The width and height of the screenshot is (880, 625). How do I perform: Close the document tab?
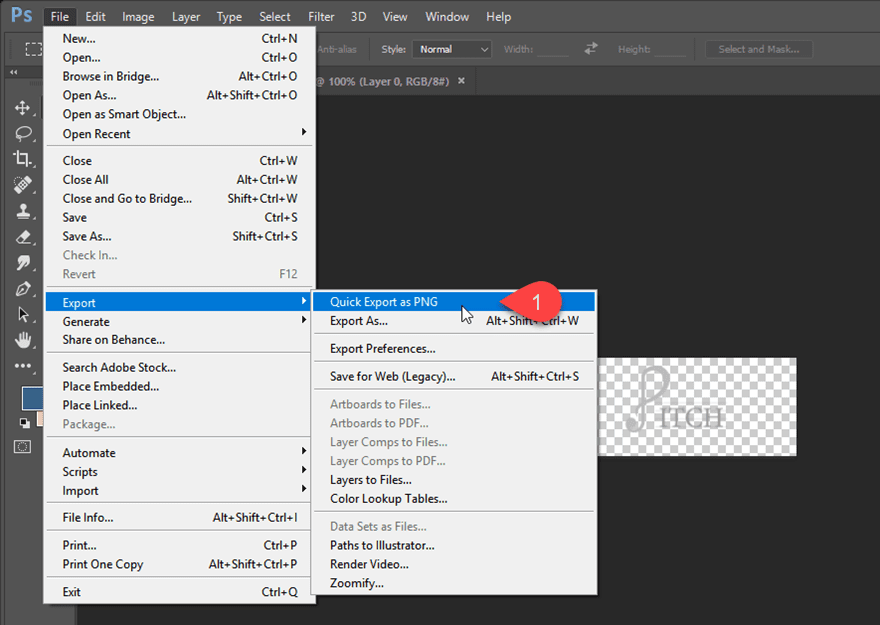[461, 81]
